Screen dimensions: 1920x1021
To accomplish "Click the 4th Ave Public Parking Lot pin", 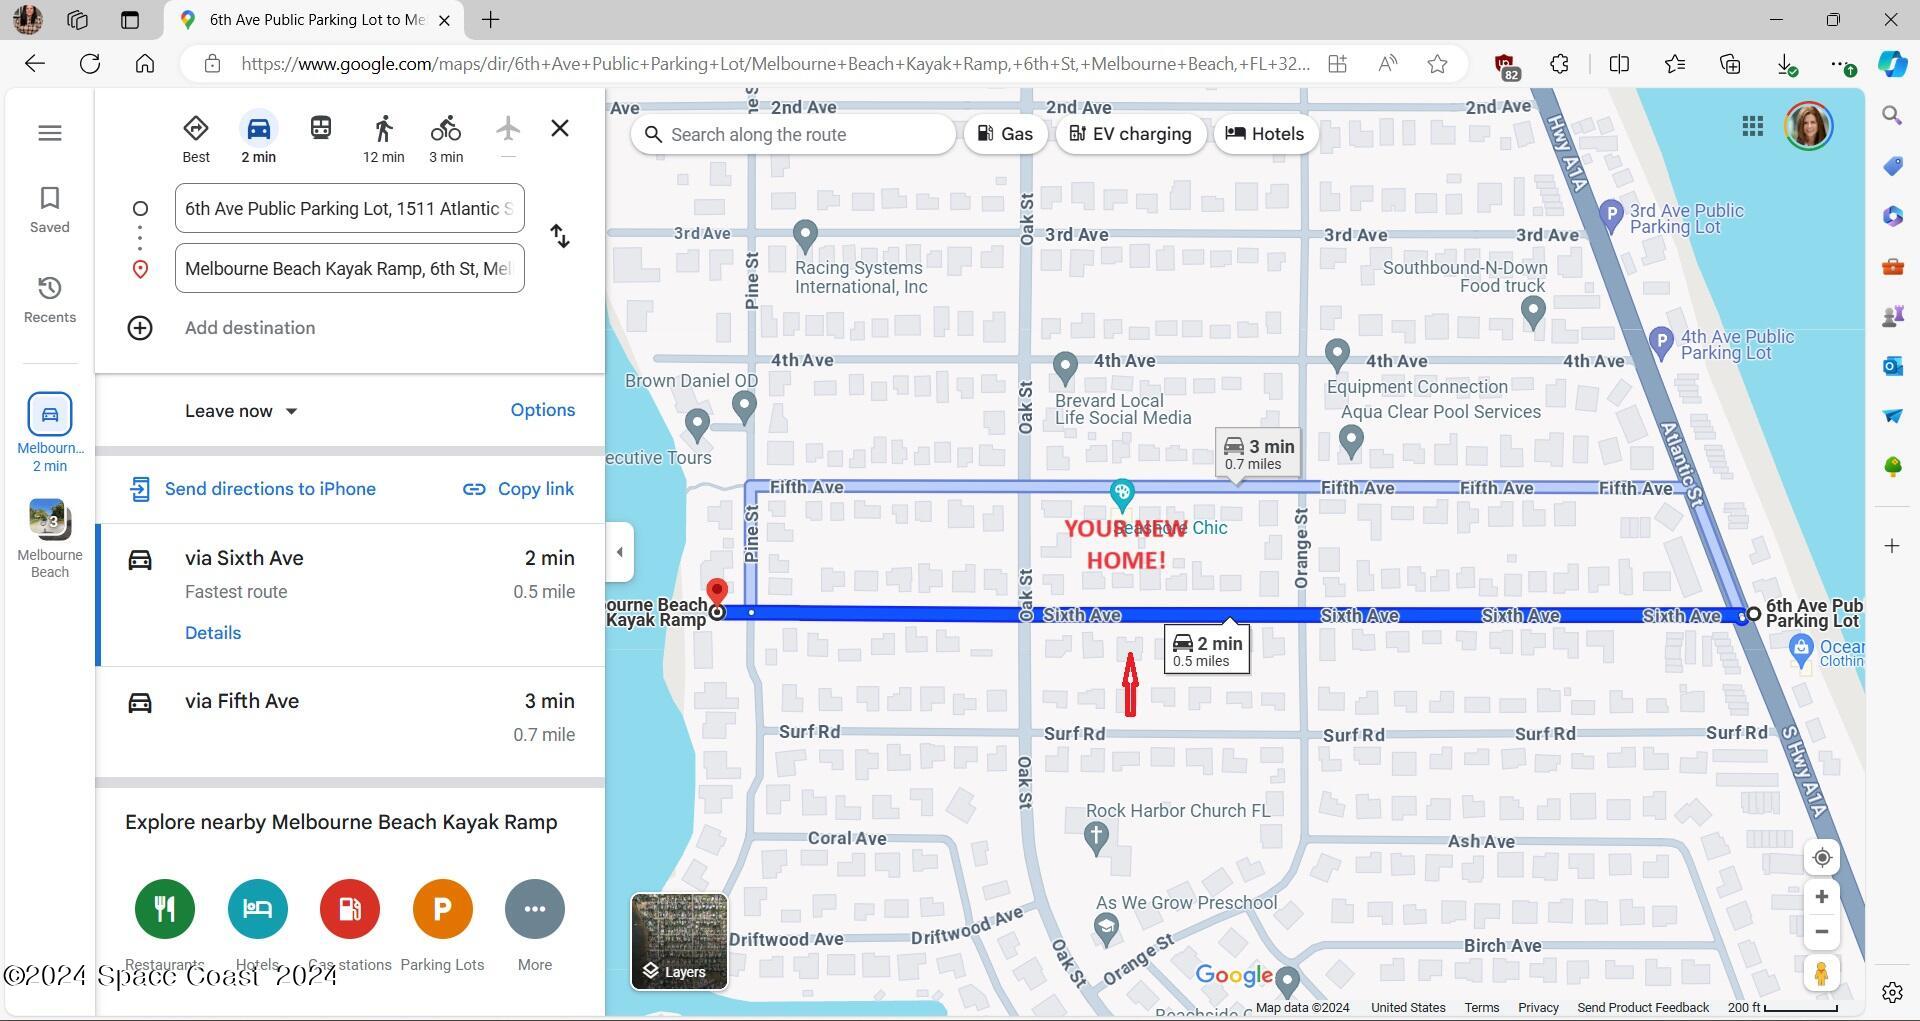I will (1661, 342).
